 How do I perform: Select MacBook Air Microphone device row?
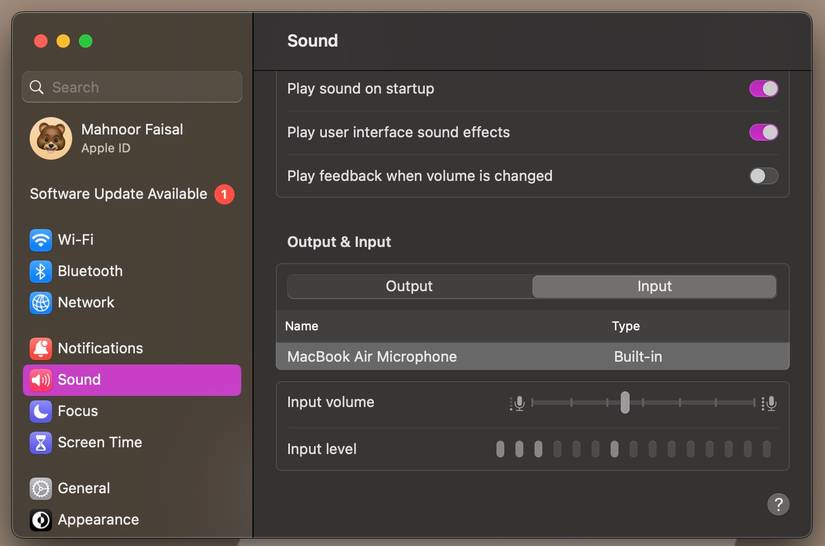[x=532, y=356]
